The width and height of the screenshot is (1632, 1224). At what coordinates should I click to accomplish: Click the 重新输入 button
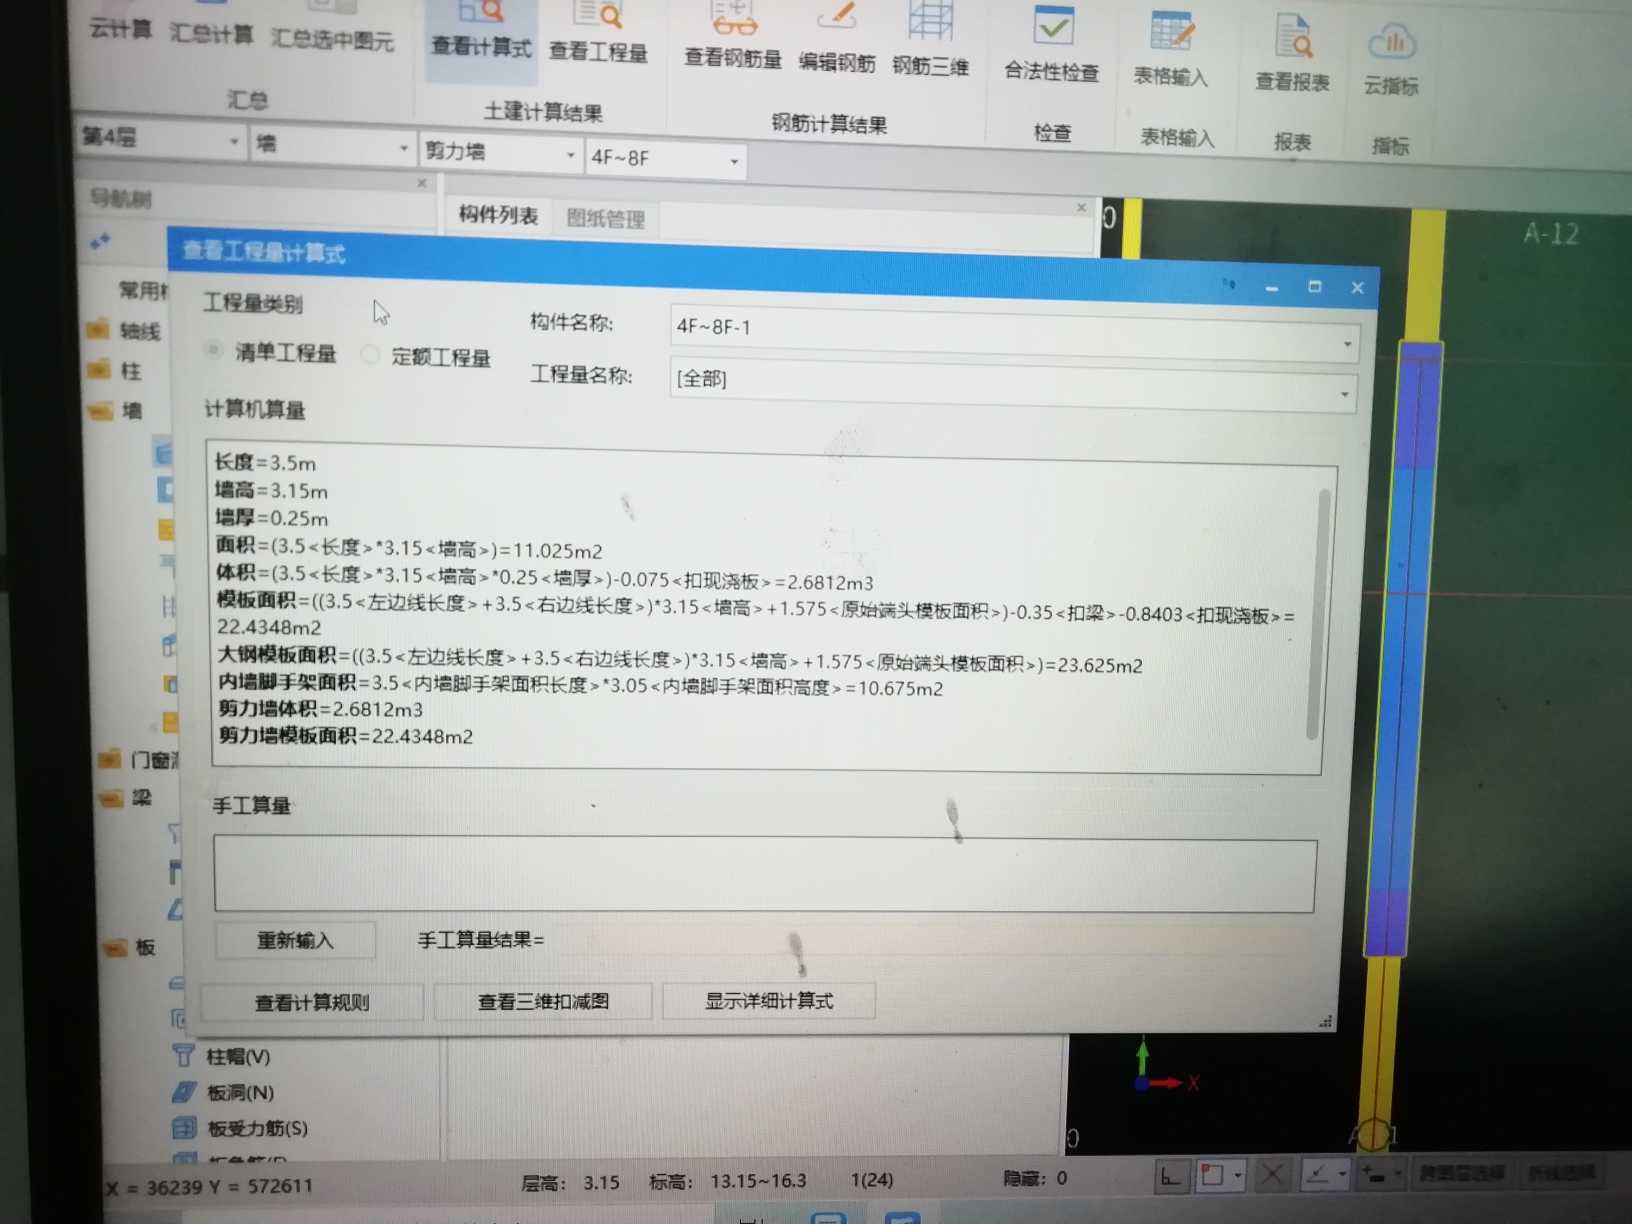(x=295, y=940)
